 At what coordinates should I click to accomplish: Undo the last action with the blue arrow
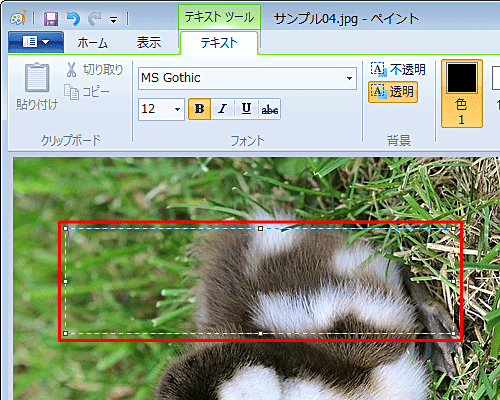(73, 19)
